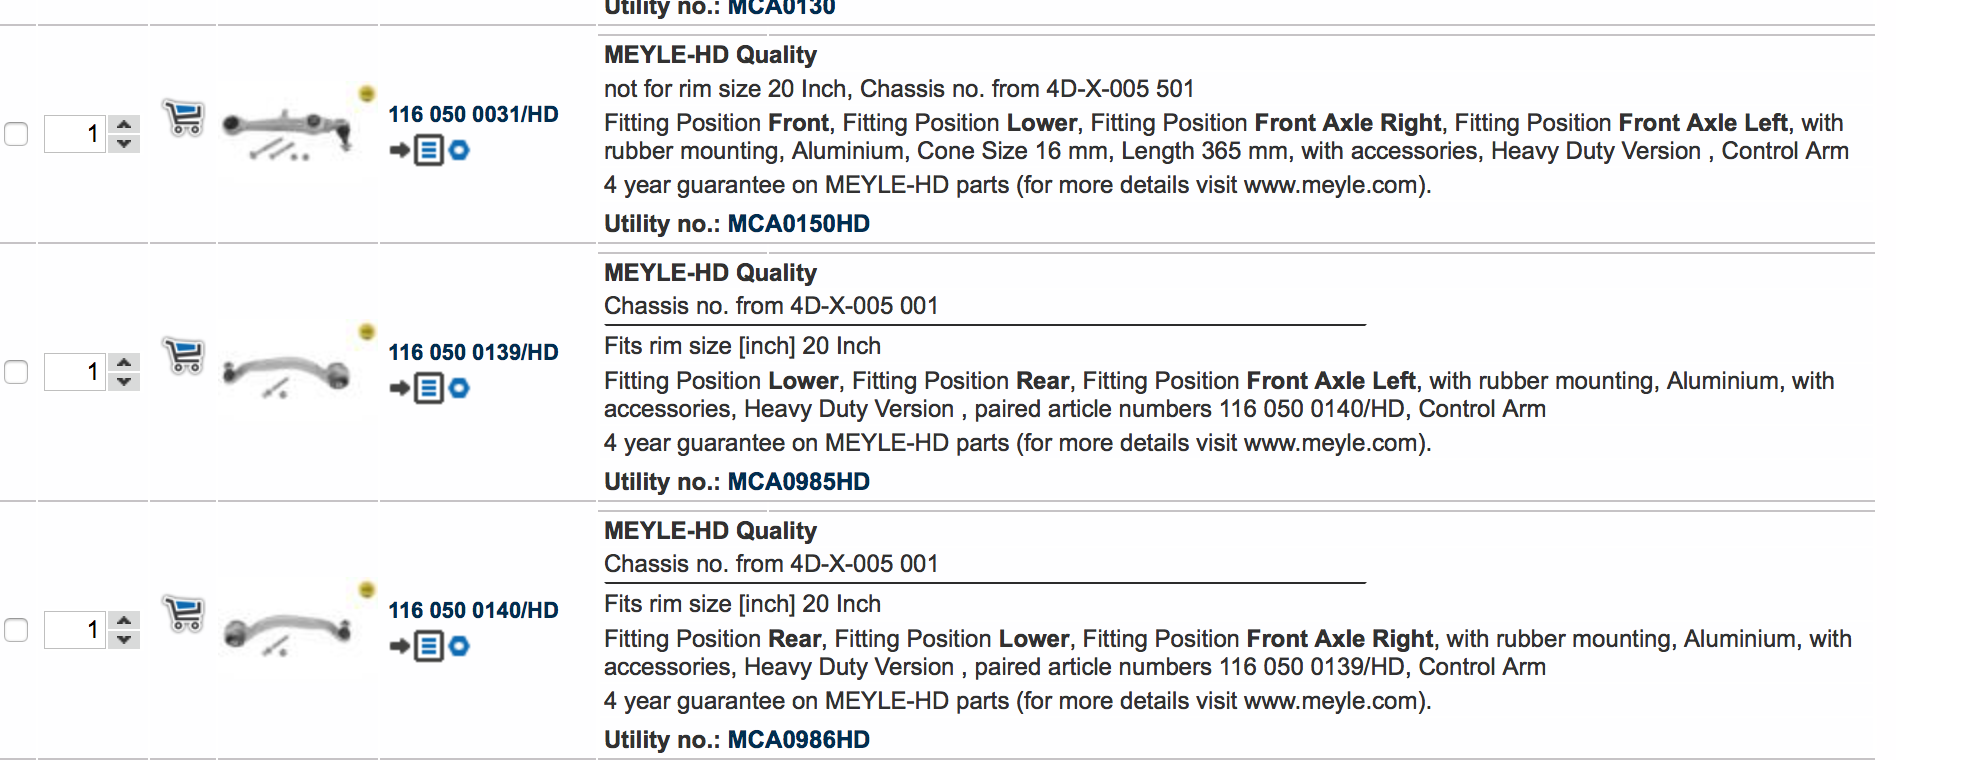The image size is (1968, 760).
Task: Tick the checkbox for part 116 050 0140/HD
Action: [16, 630]
